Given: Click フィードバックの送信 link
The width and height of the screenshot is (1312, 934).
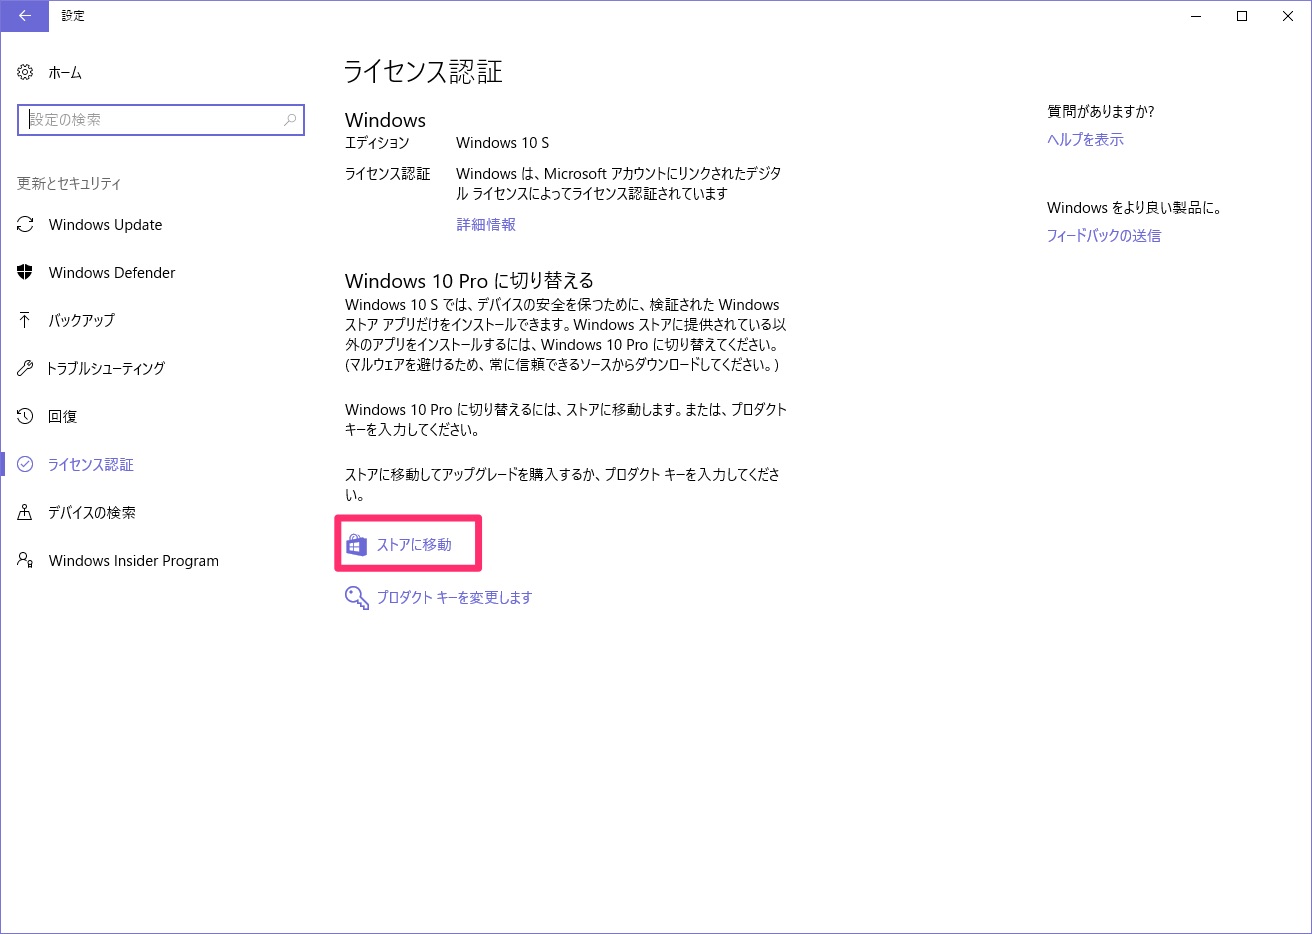Looking at the screenshot, I should (1104, 236).
